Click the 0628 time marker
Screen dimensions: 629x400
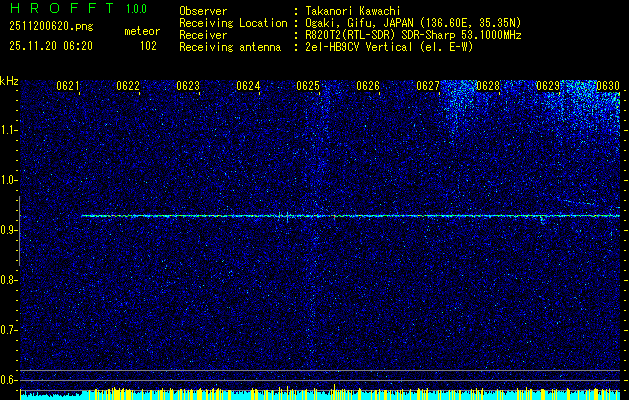tap(488, 85)
